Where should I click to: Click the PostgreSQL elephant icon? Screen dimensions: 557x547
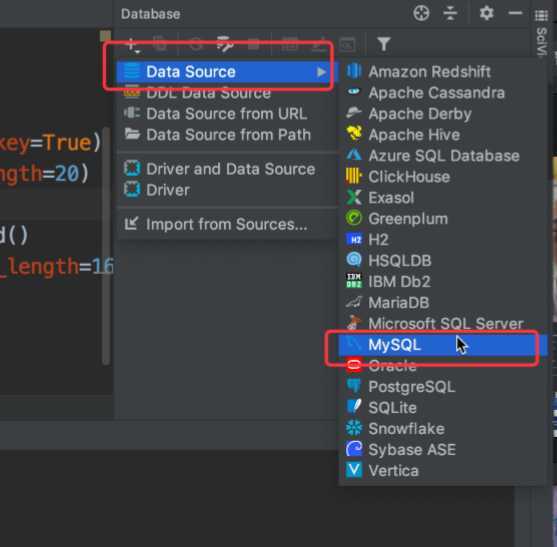click(x=354, y=386)
